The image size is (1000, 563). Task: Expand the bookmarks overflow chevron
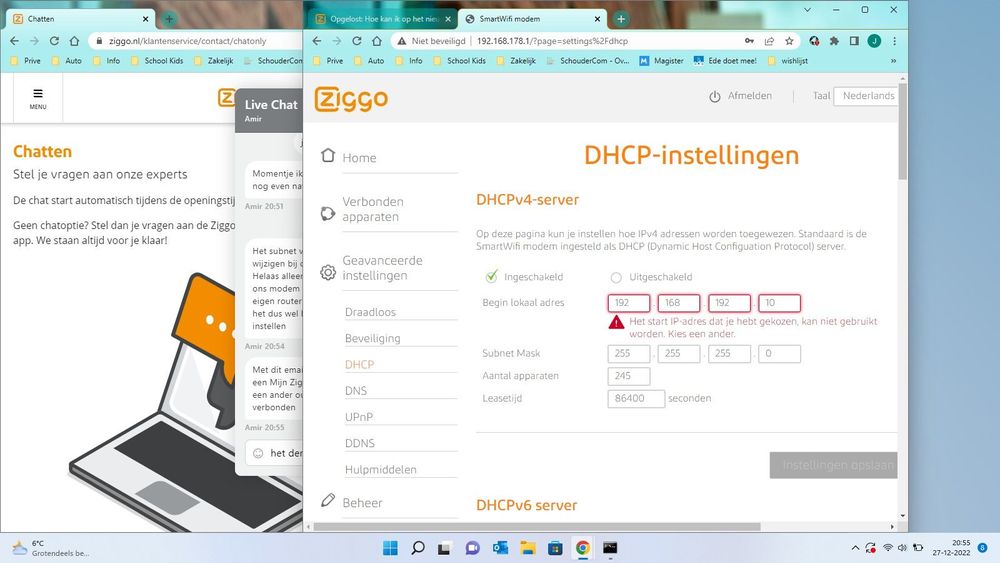click(x=893, y=61)
